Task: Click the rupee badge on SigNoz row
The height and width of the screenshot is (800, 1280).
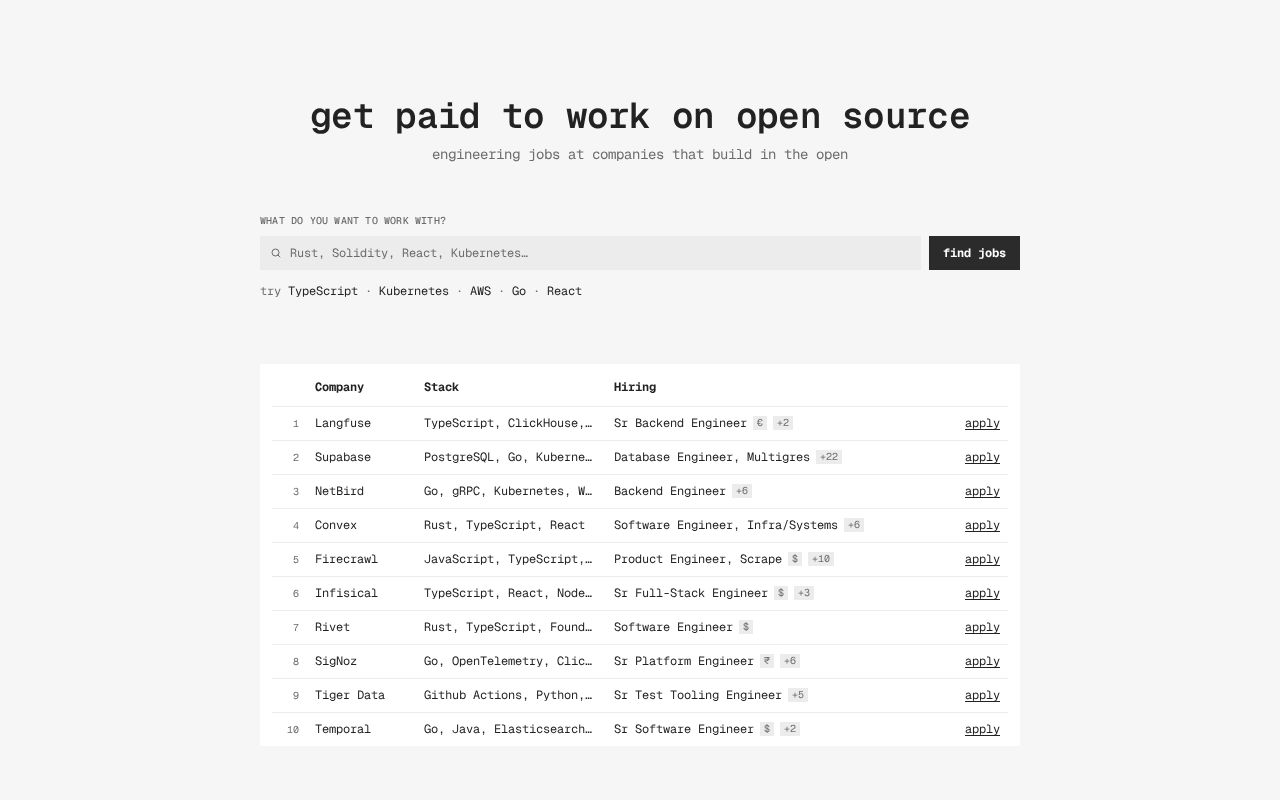Action: 767,661
